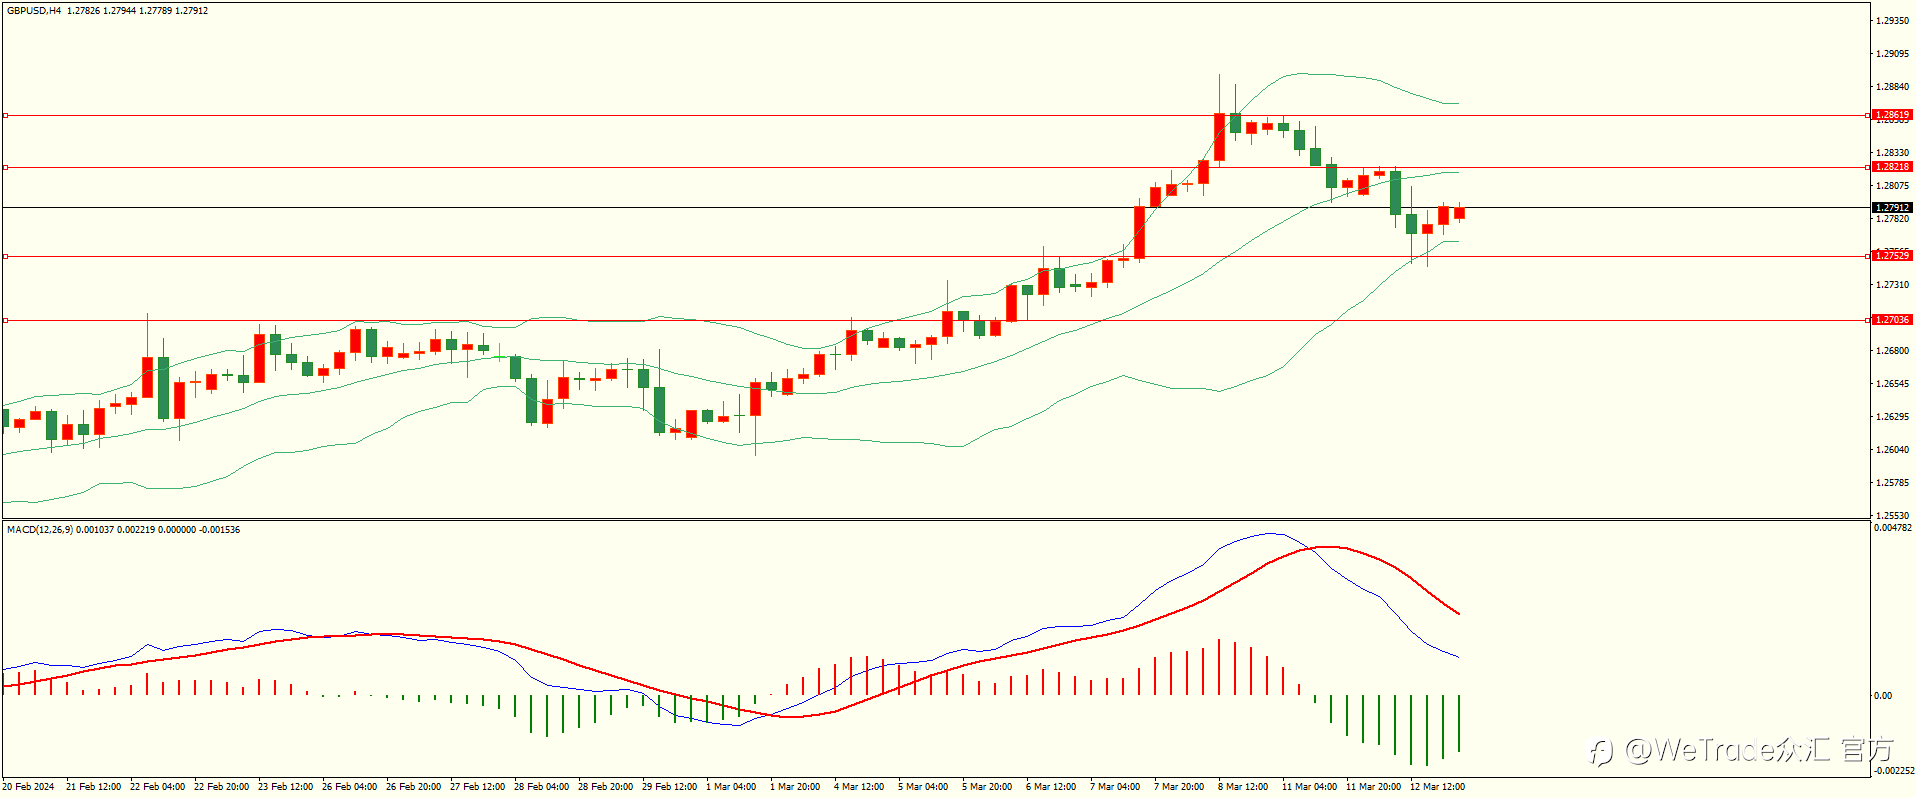Click the 1.28330 price axis value
Screen dimensions: 1916x798
coord(1892,153)
